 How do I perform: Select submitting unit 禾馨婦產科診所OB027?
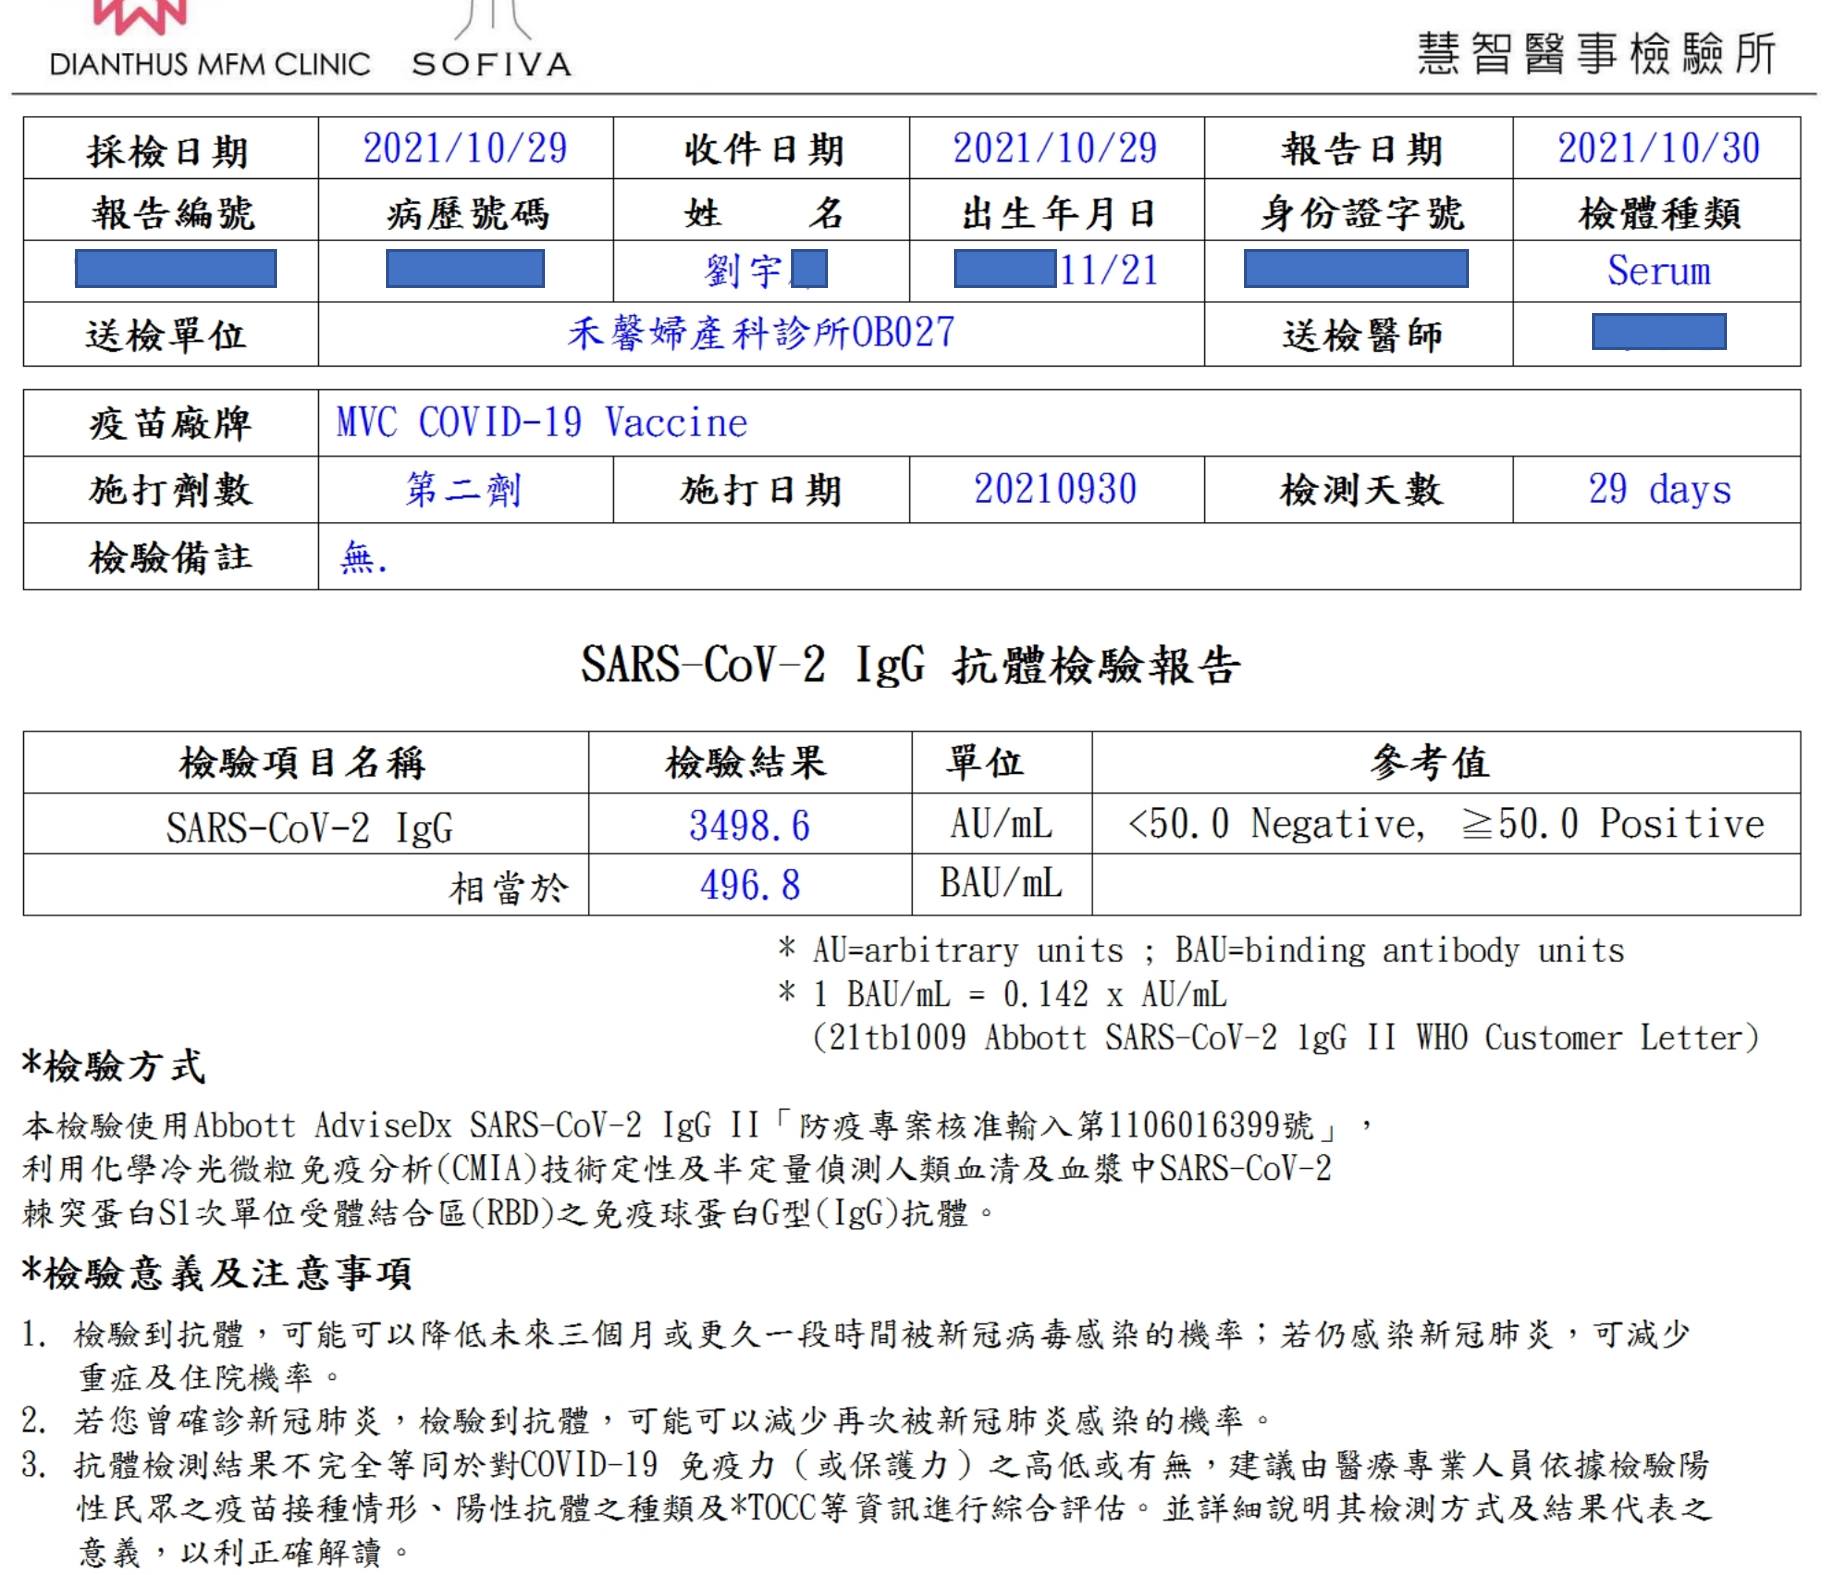[762, 333]
